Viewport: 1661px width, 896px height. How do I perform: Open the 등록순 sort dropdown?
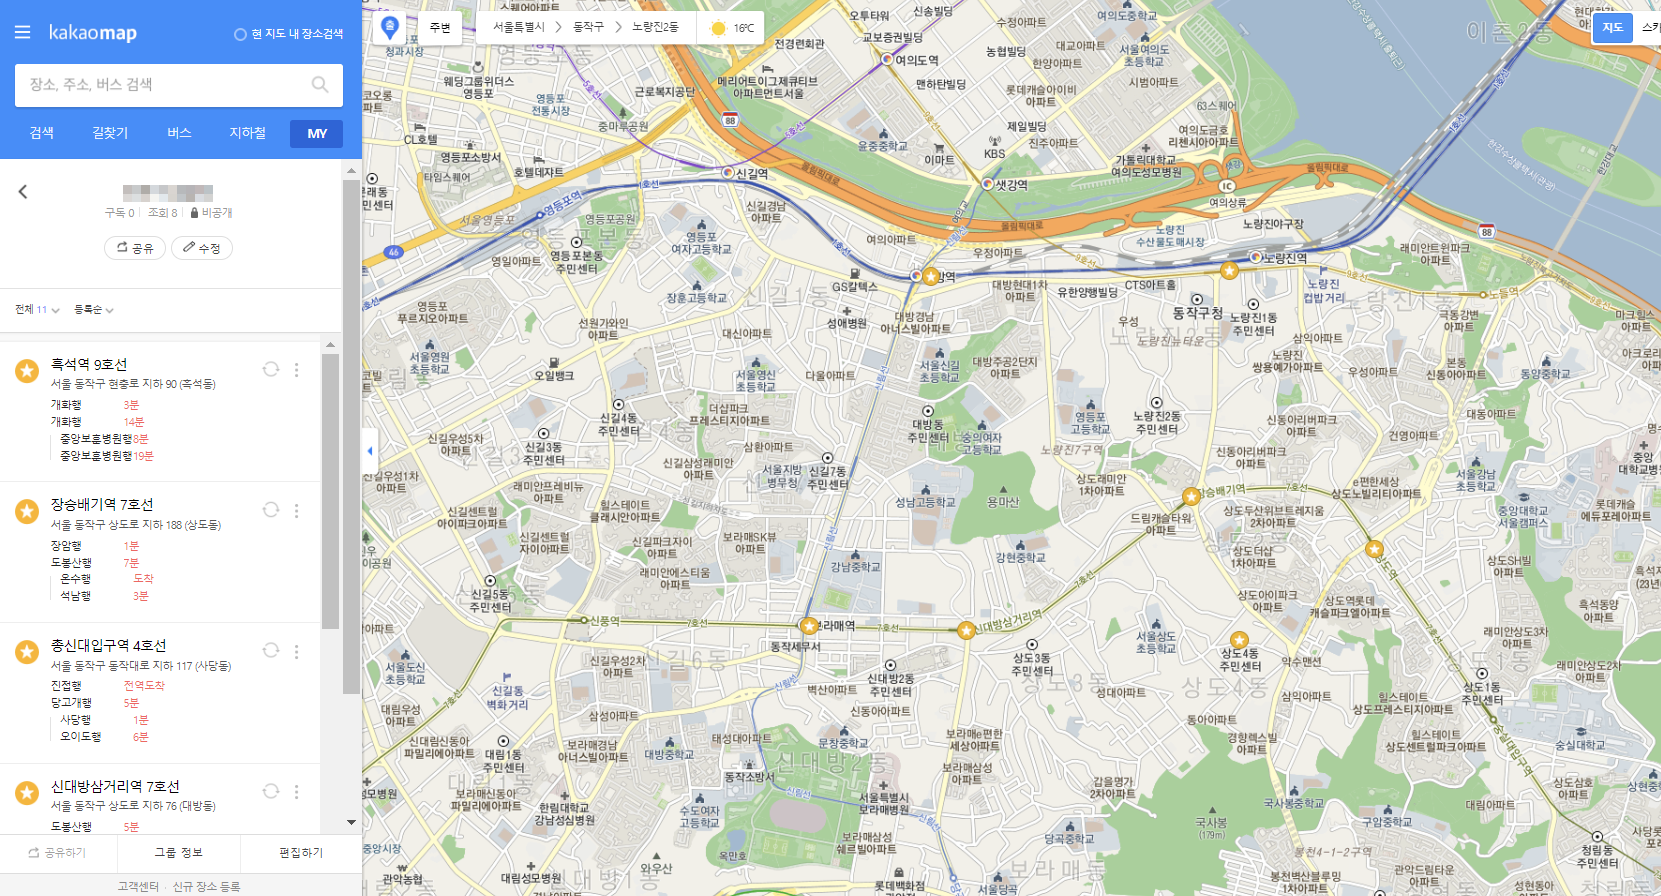[94, 310]
